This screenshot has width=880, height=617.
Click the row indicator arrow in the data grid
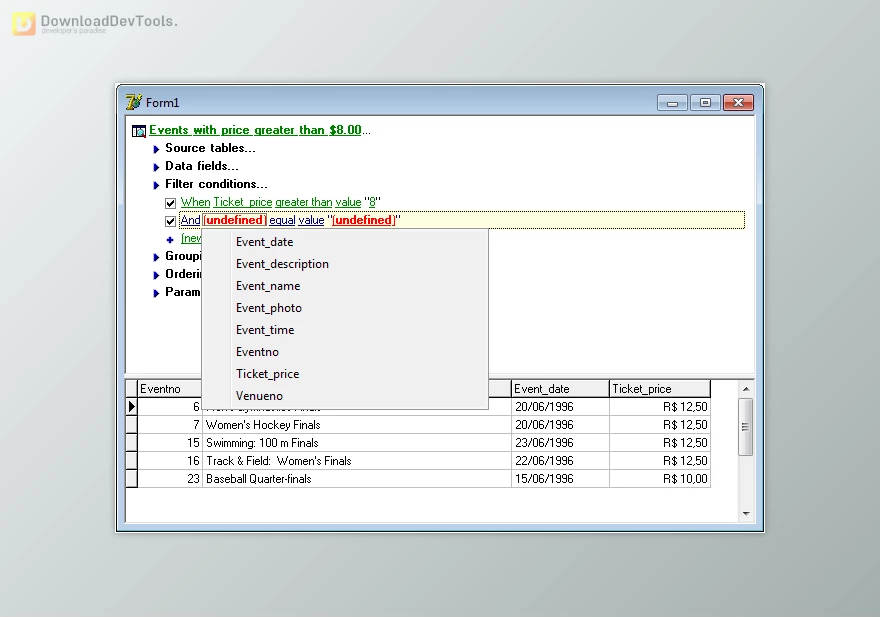click(x=131, y=407)
